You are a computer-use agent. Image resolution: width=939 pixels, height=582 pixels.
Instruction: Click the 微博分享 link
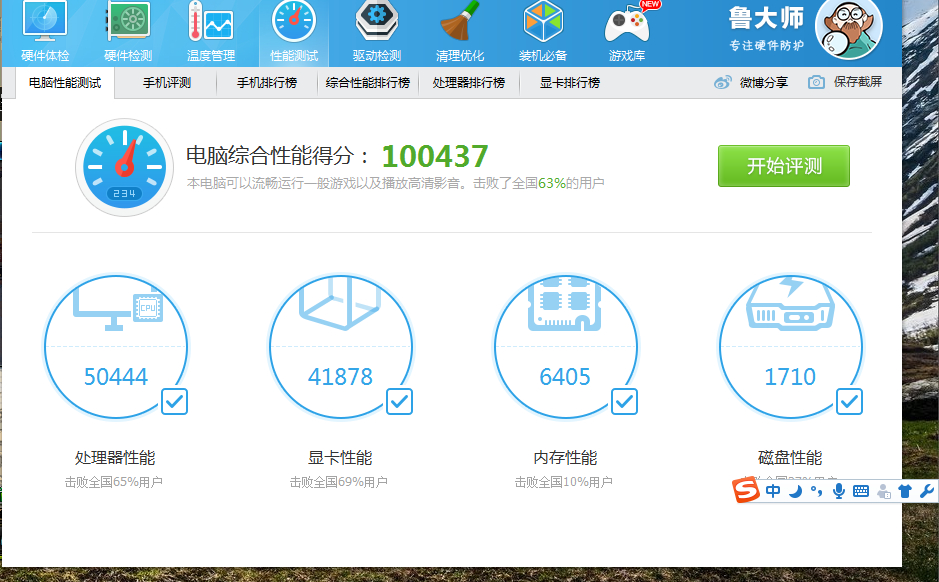(764, 83)
